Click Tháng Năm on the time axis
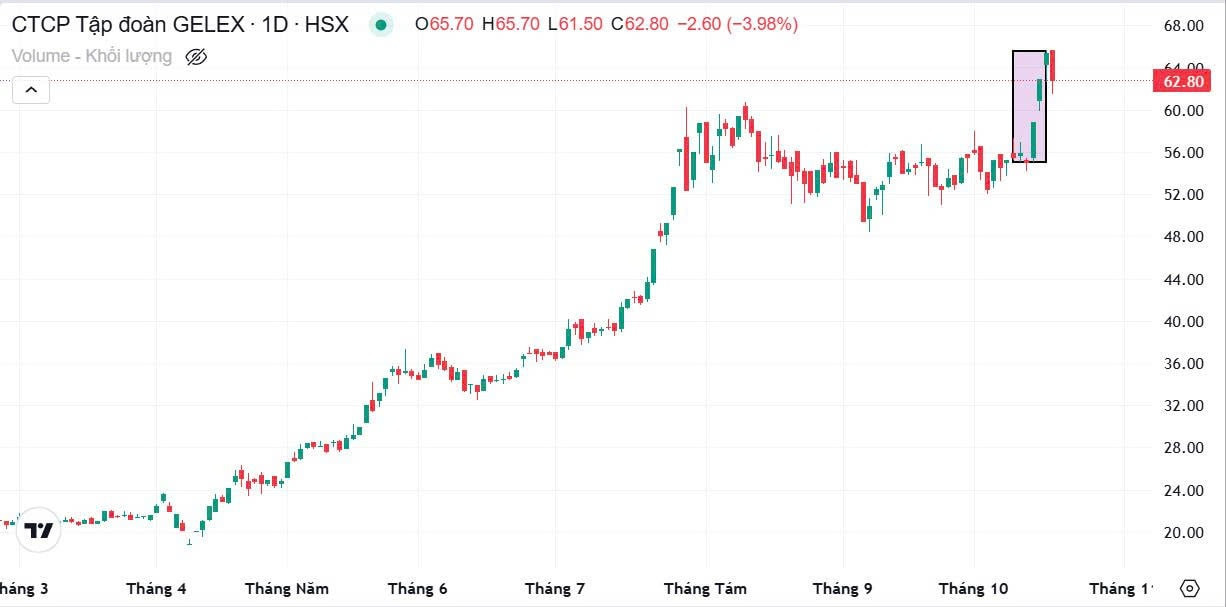The height and width of the screenshot is (607, 1226). (287, 589)
